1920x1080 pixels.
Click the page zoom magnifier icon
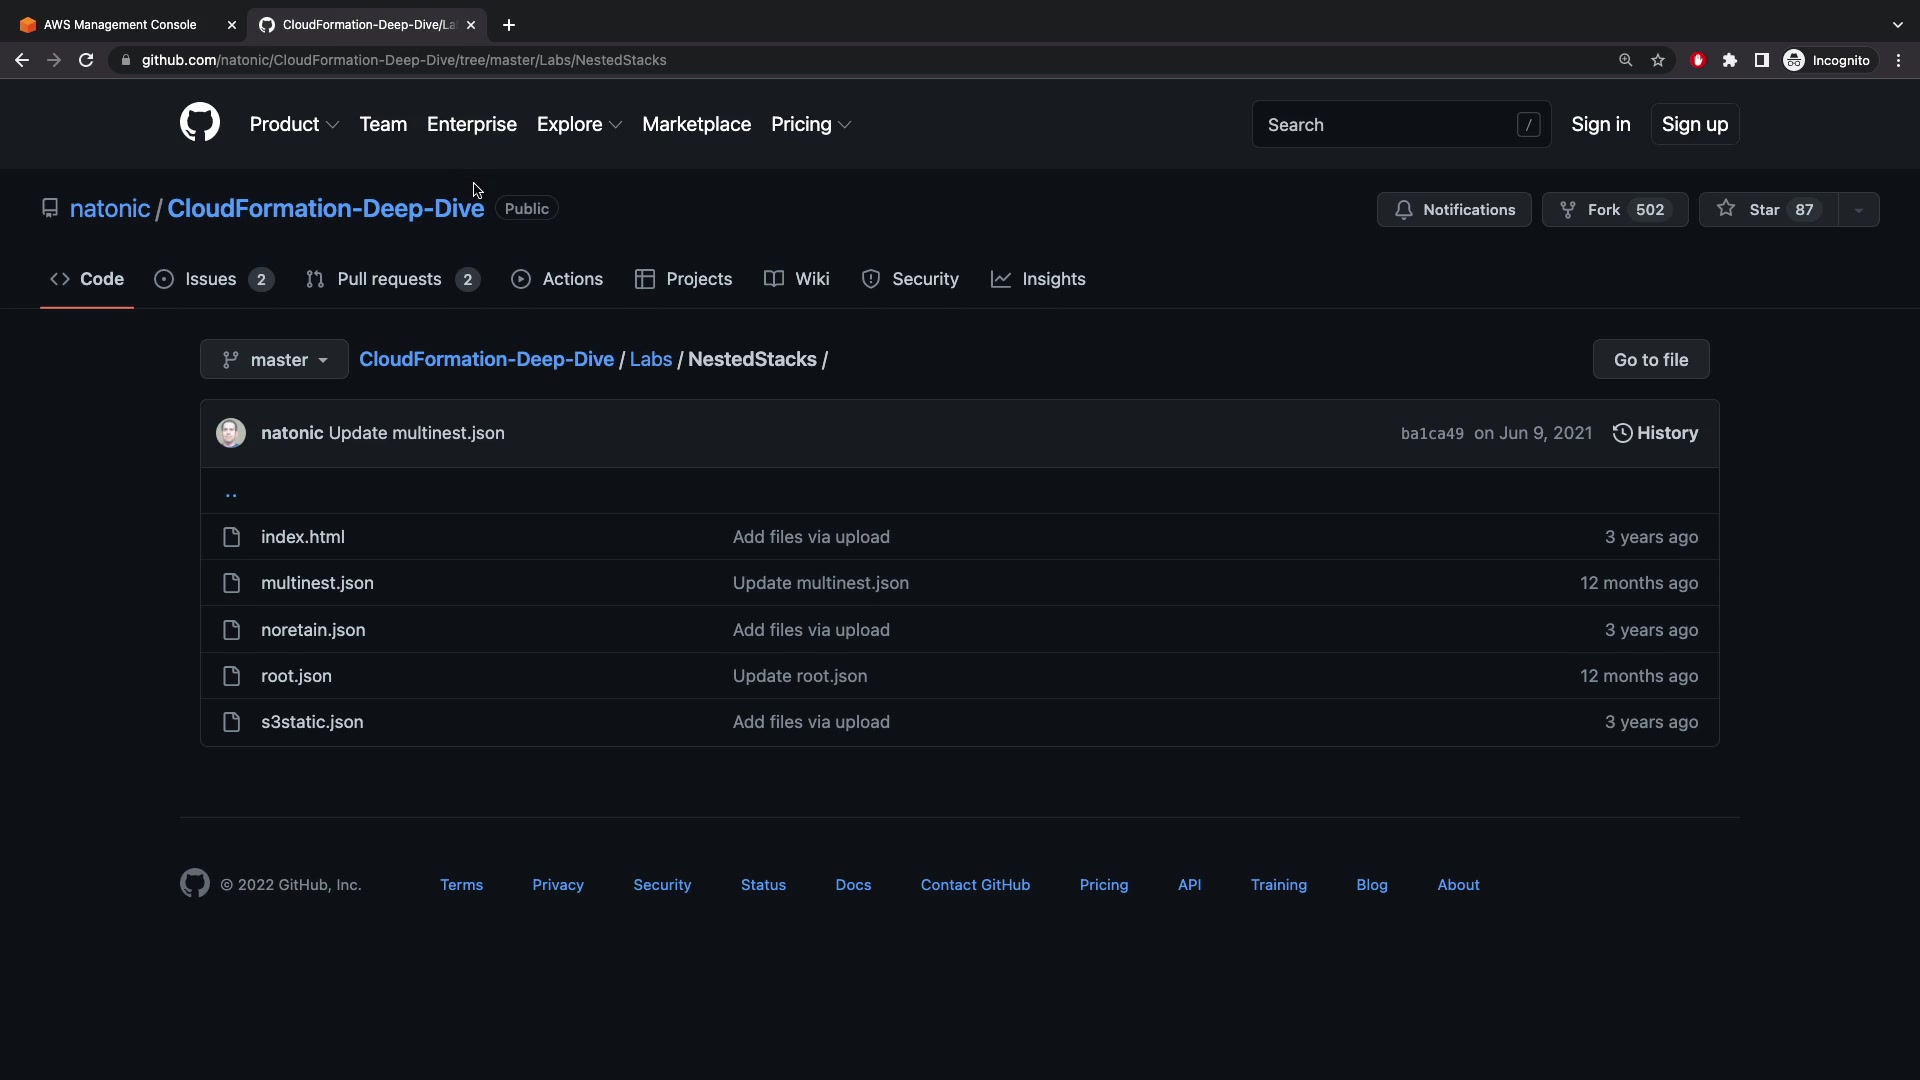(1626, 60)
